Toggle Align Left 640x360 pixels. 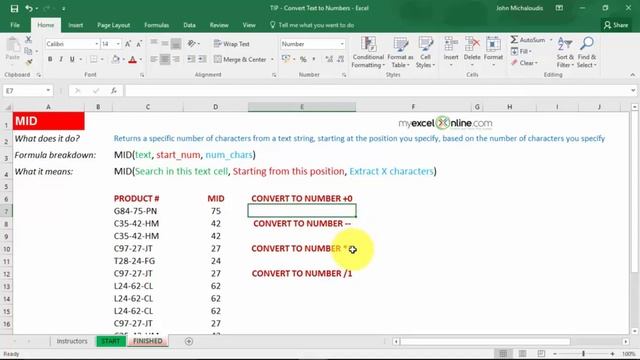click(154, 60)
